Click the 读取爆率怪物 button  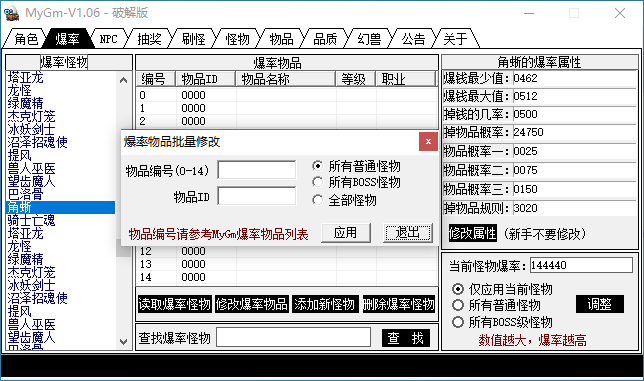tap(175, 304)
